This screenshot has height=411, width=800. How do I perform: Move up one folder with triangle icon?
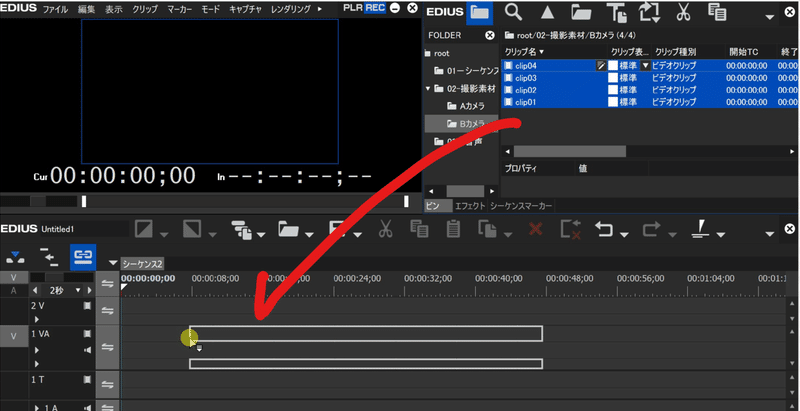click(547, 13)
